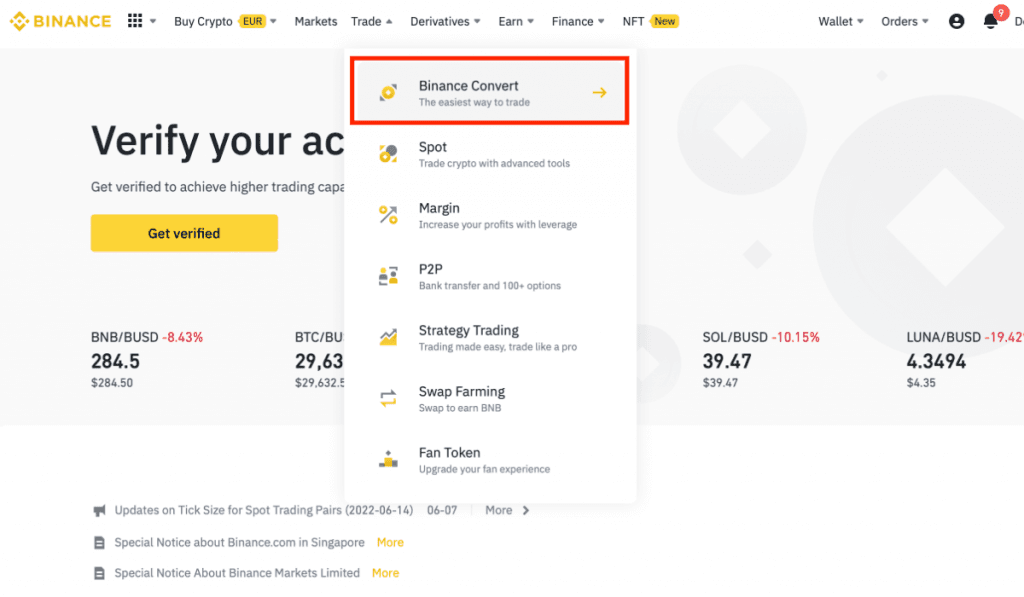Click the Margin percent icon

tap(388, 215)
